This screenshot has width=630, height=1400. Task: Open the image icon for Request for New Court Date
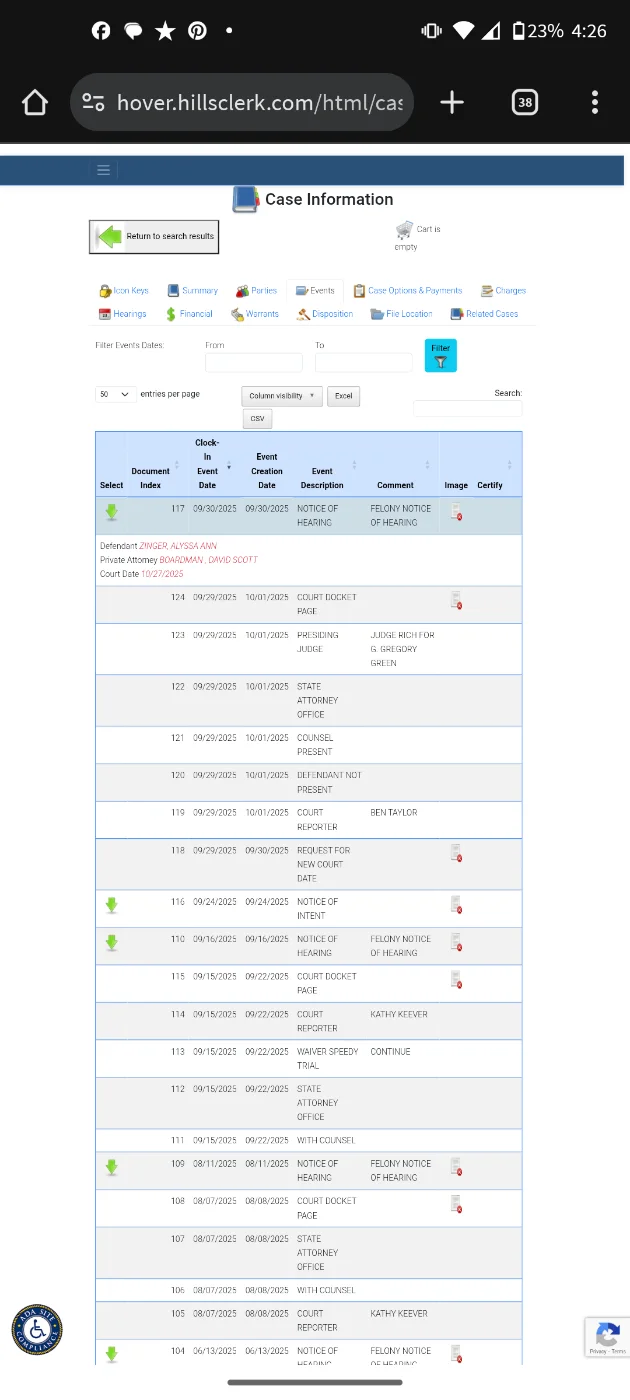[456, 853]
